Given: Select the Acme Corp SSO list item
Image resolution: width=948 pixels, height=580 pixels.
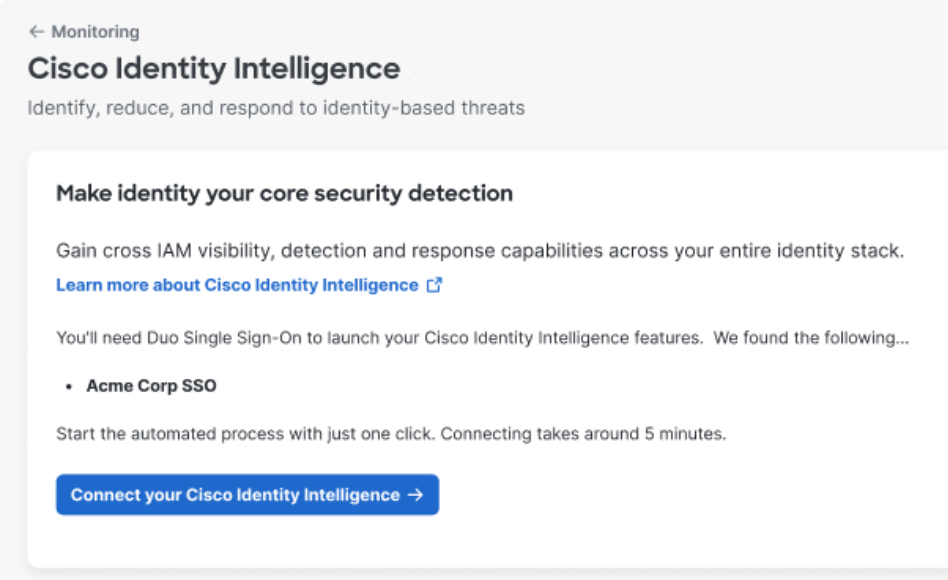Looking at the screenshot, I should (x=151, y=386).
